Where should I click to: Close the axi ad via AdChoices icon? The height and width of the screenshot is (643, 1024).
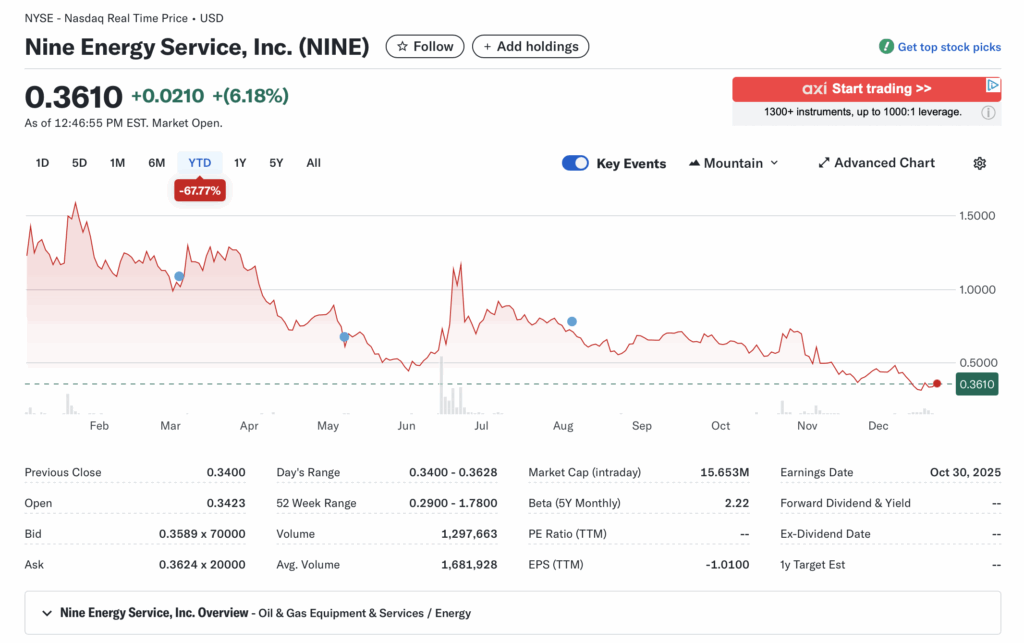tap(992, 86)
